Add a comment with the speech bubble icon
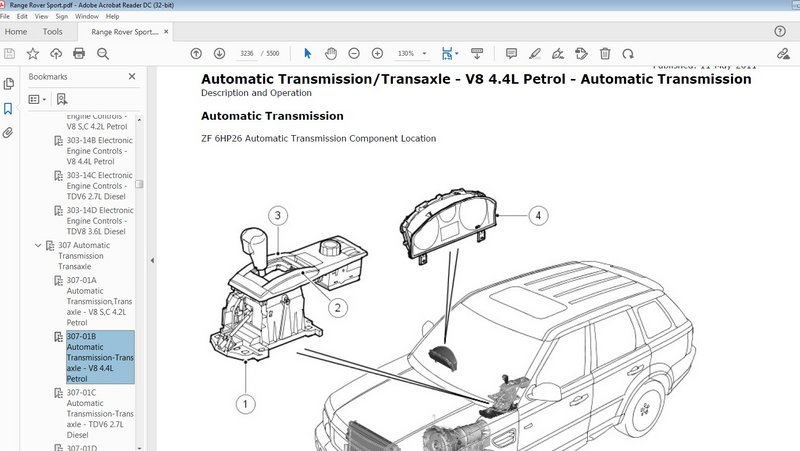The image size is (800, 451). coord(511,54)
